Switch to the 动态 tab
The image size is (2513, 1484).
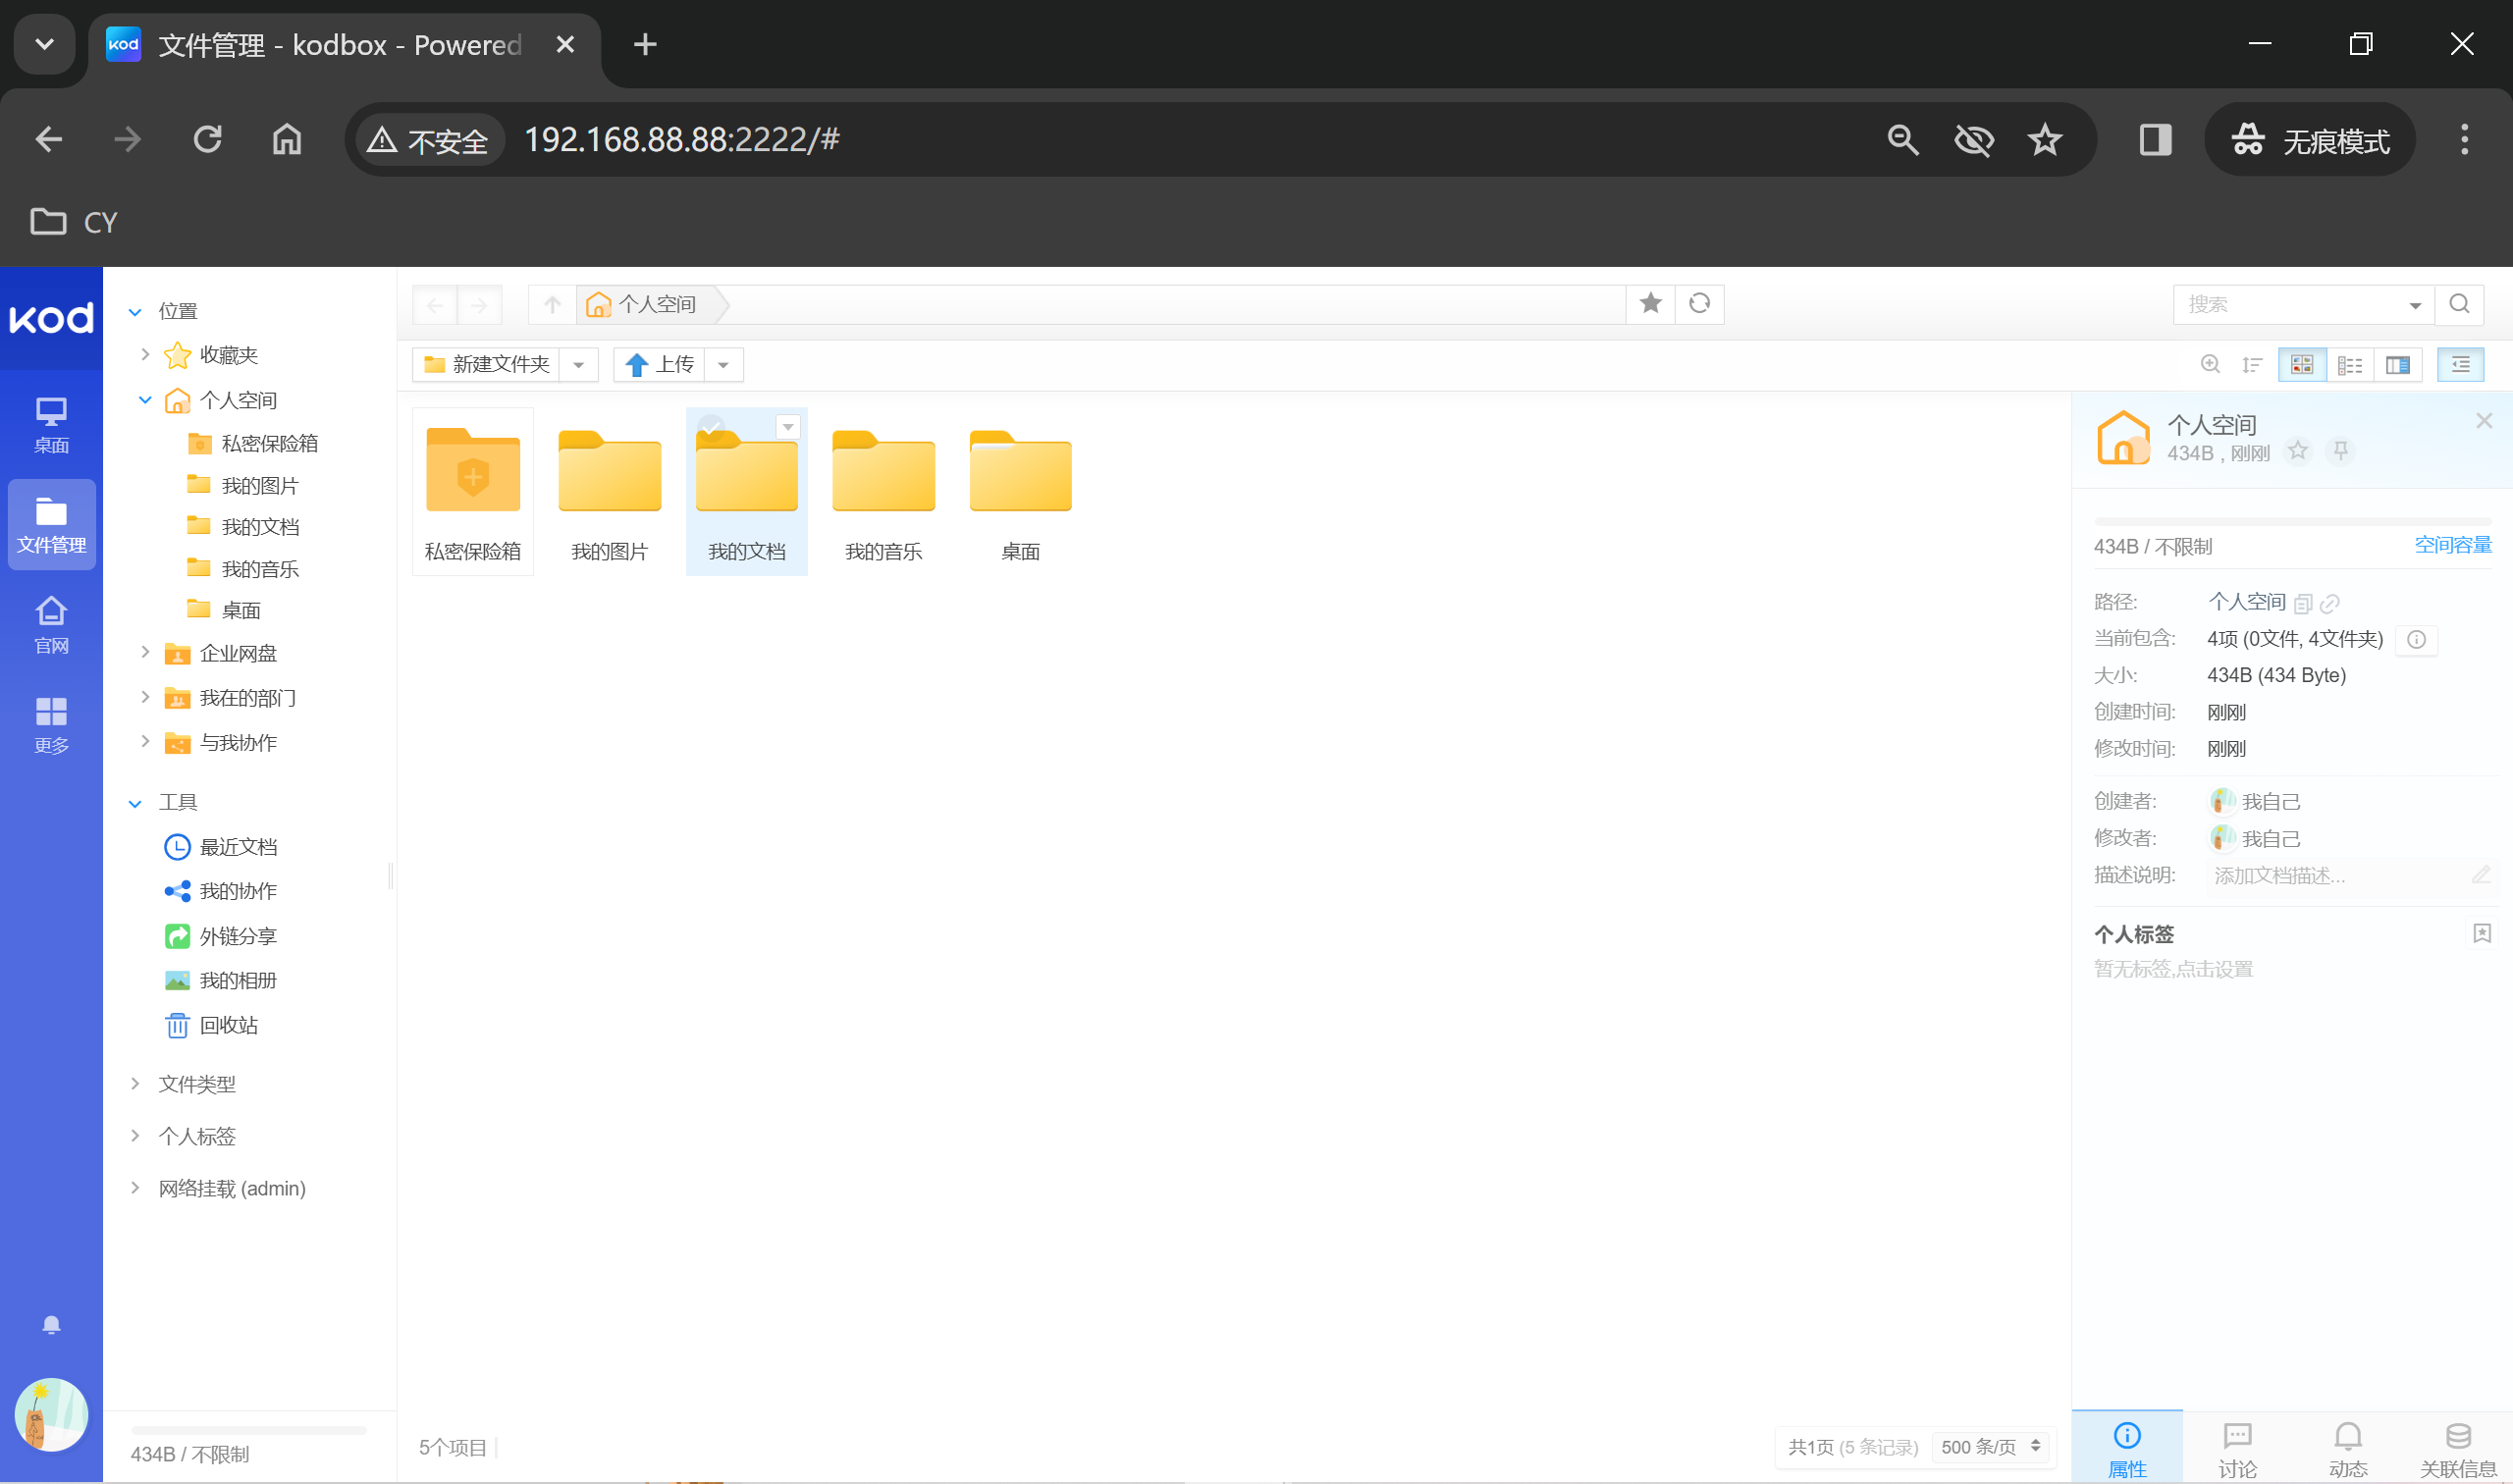click(2348, 1448)
